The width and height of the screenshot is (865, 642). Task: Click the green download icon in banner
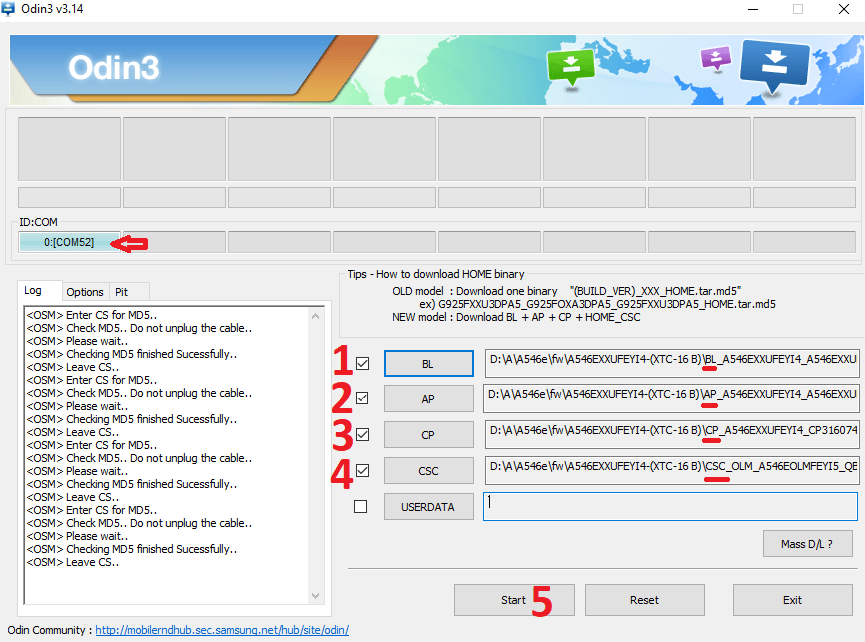coord(569,66)
